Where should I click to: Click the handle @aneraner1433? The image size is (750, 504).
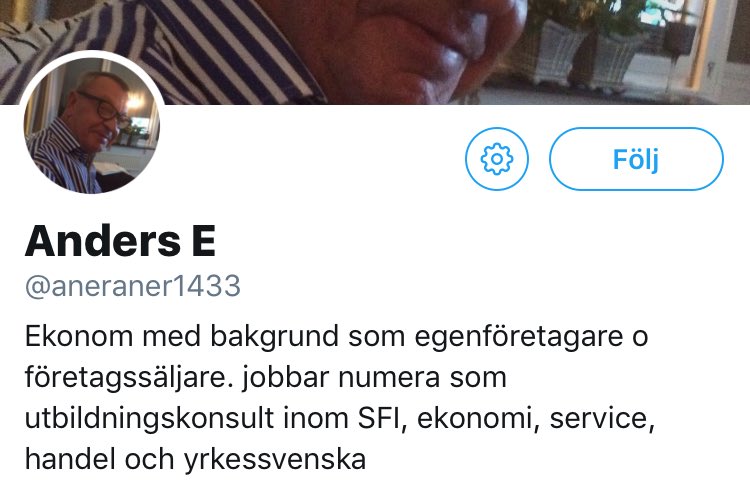tap(132, 286)
